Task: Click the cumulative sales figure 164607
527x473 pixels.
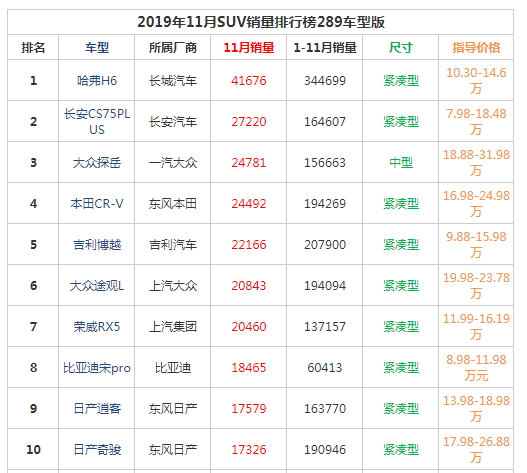Action: pos(325,122)
